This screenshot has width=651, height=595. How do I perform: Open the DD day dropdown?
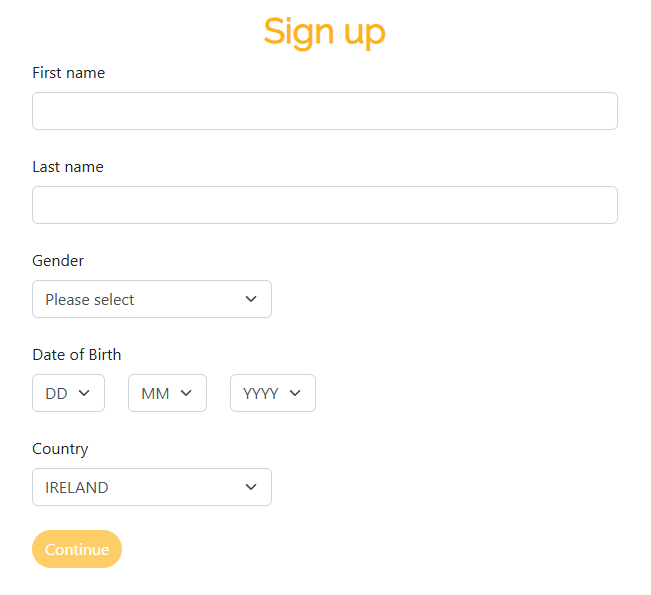pos(69,393)
